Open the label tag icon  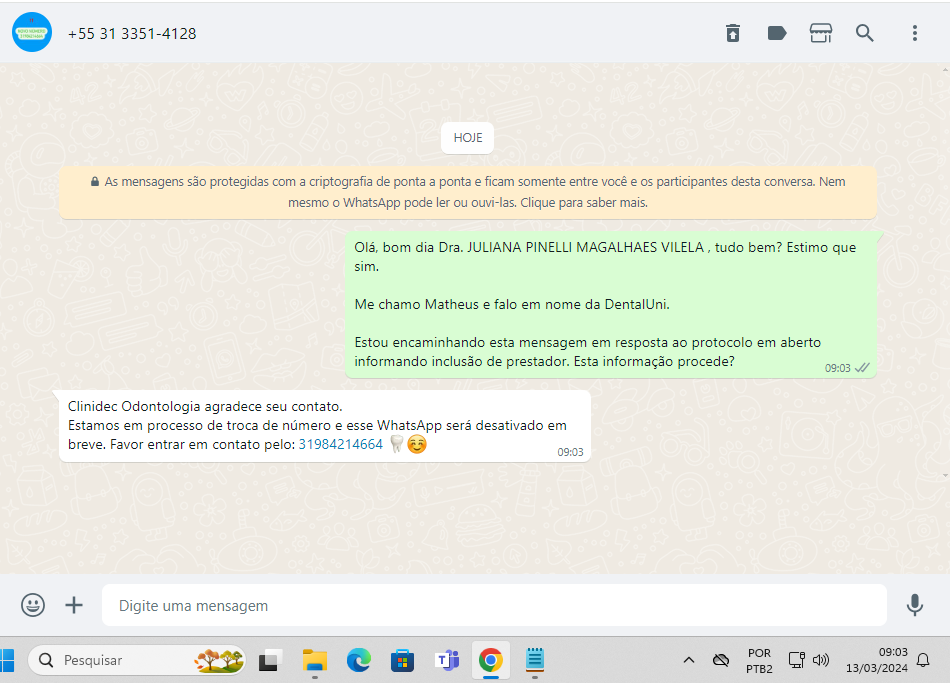pos(777,33)
